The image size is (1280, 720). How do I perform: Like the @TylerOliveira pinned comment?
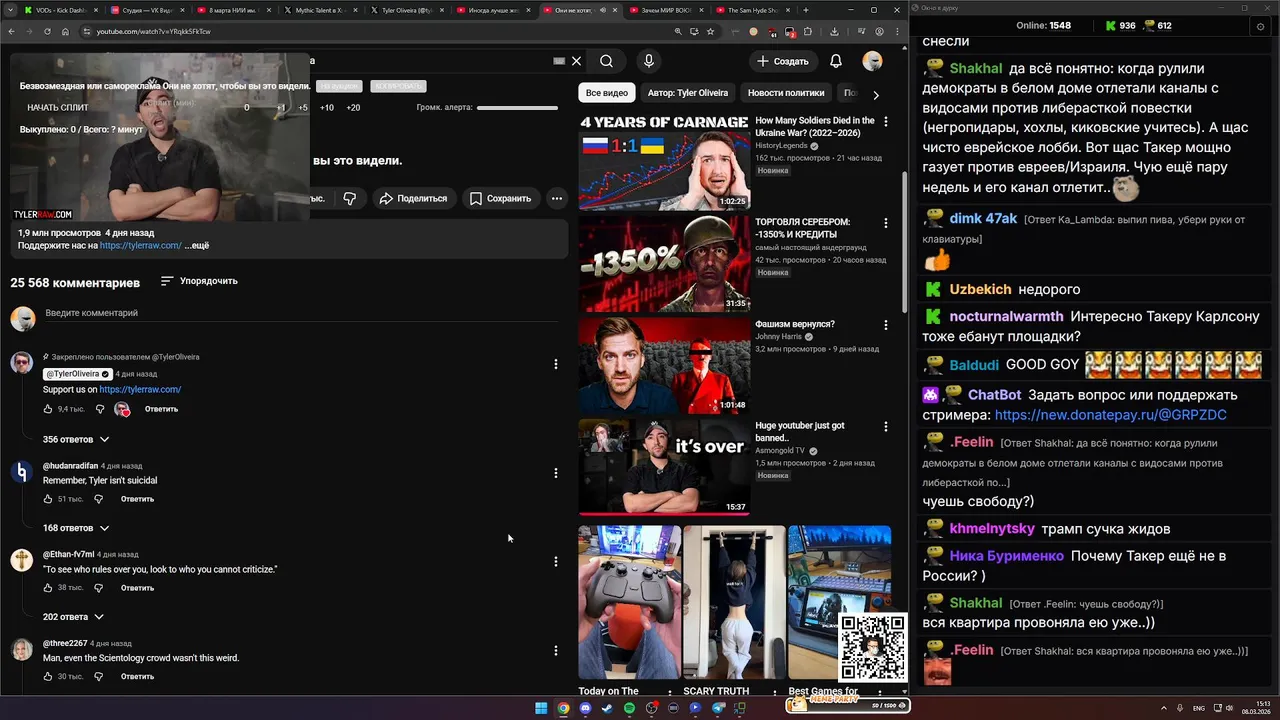48,409
